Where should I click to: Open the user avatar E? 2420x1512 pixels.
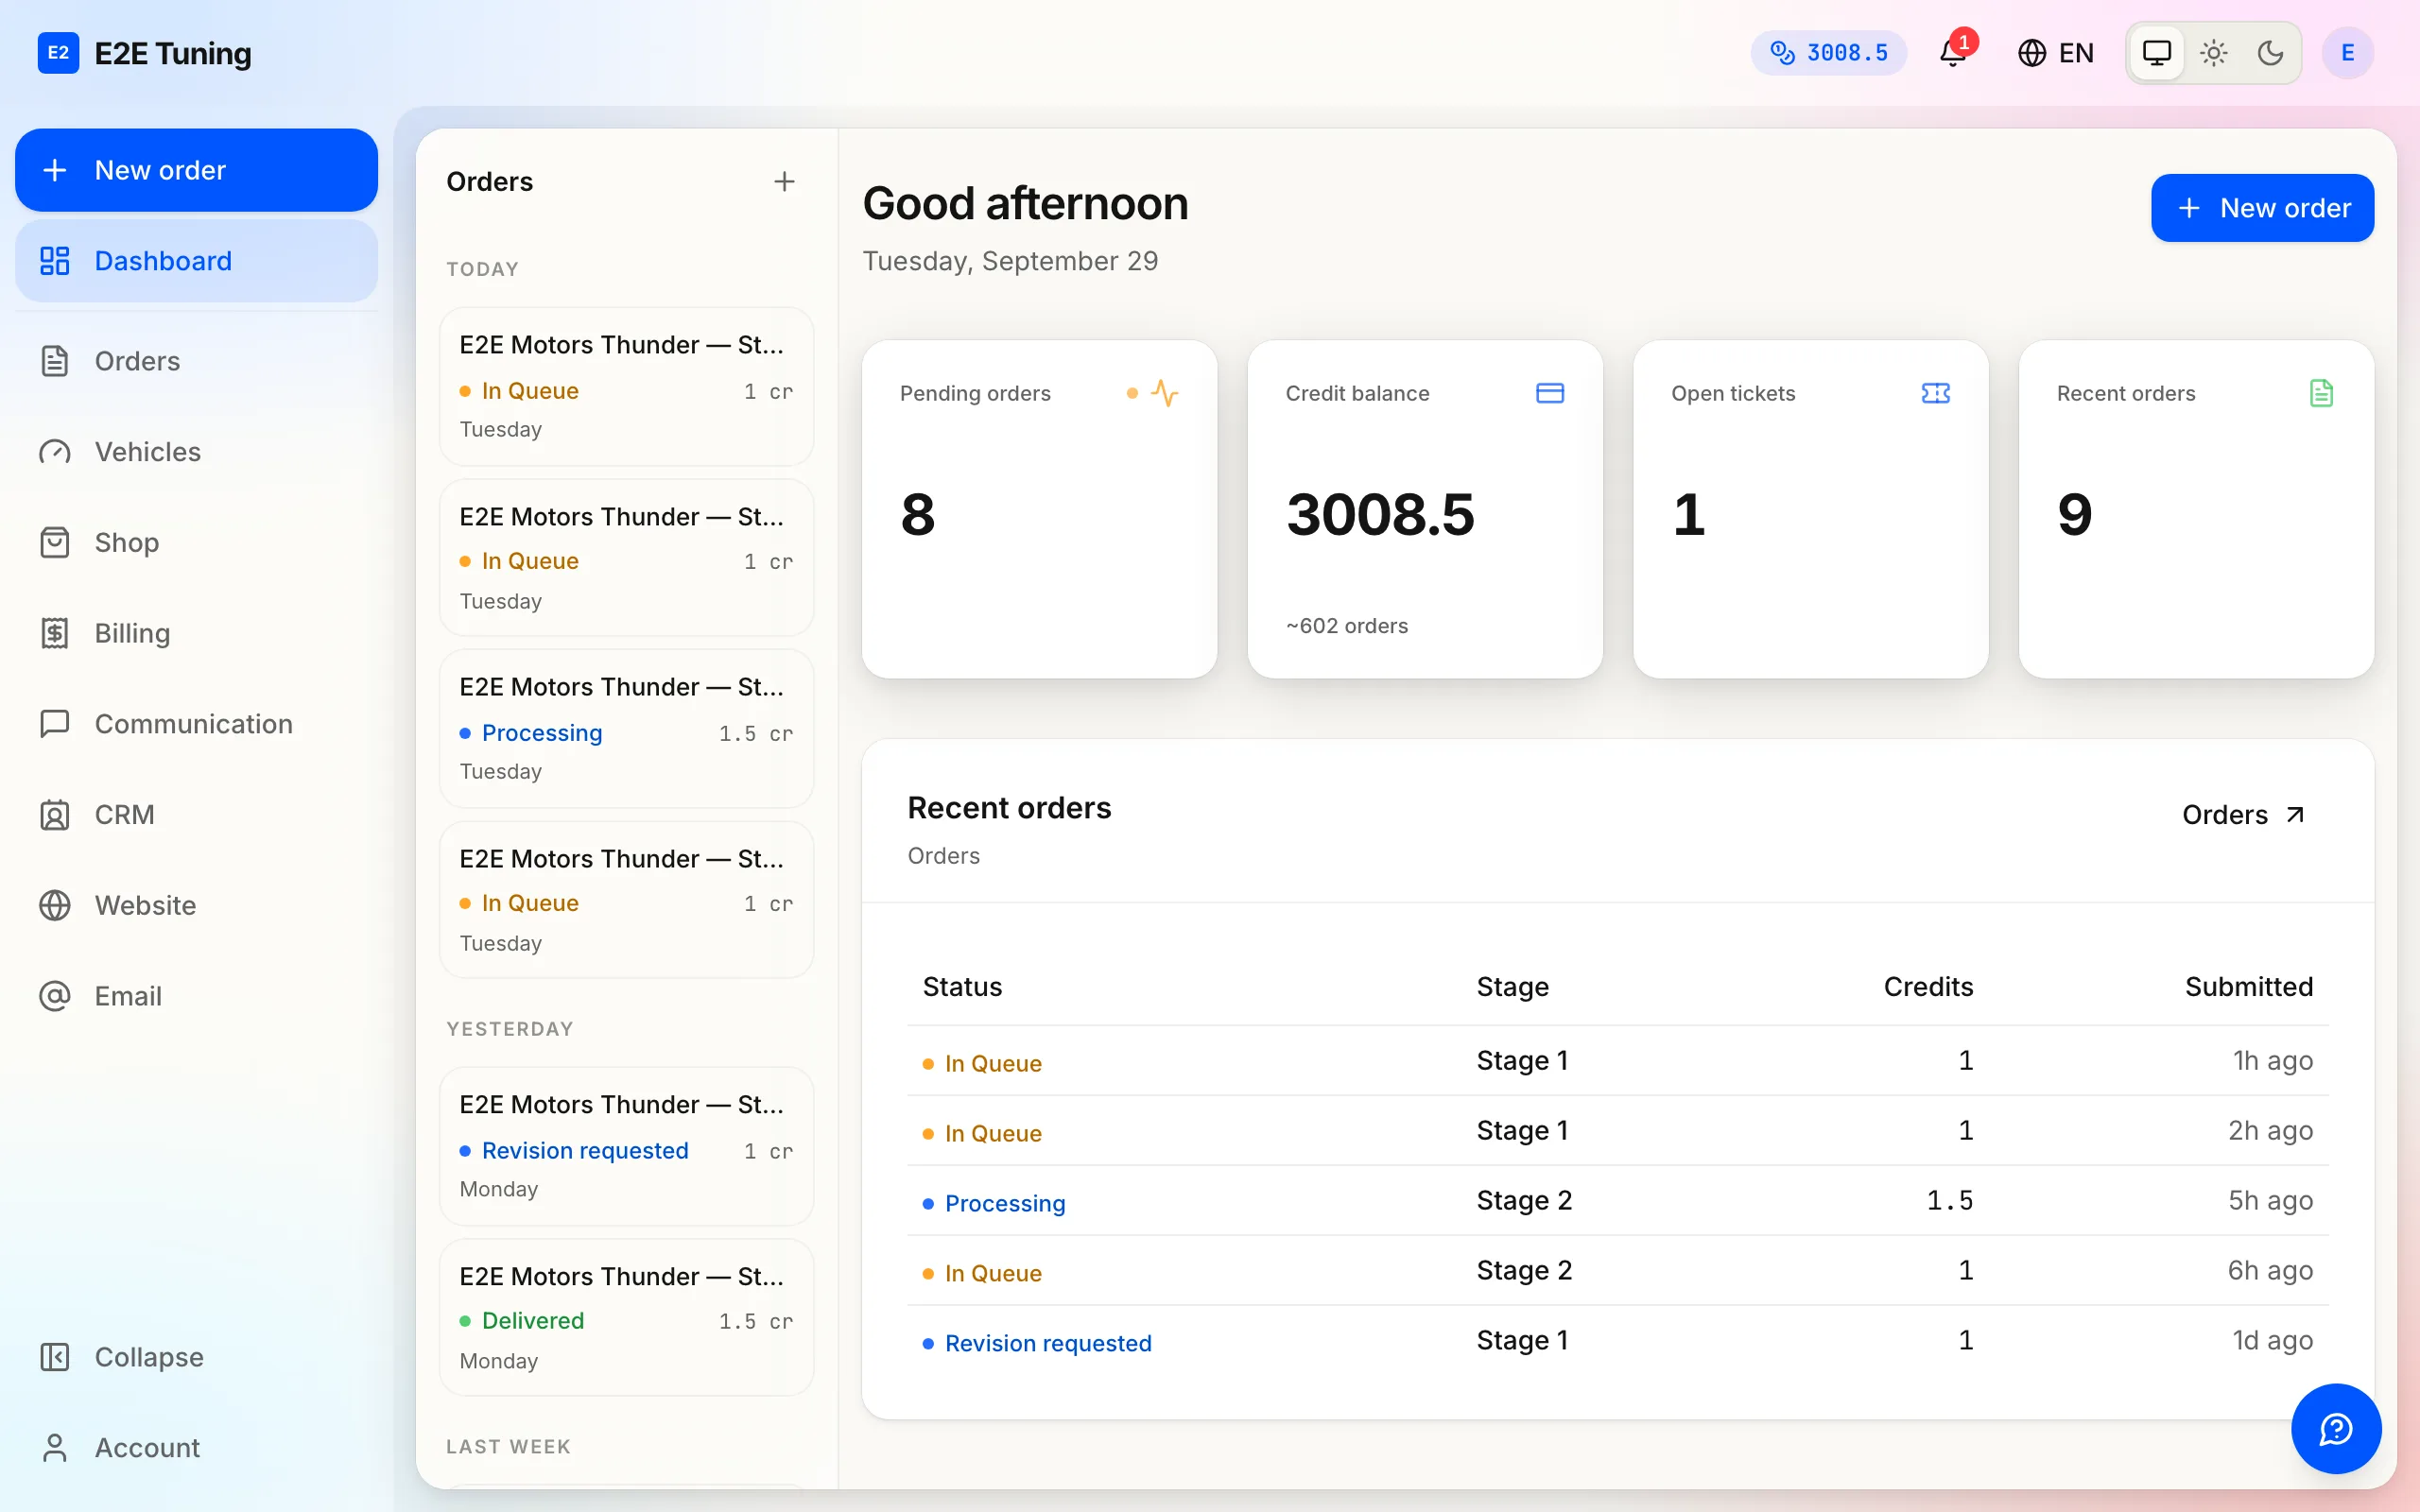click(2348, 52)
